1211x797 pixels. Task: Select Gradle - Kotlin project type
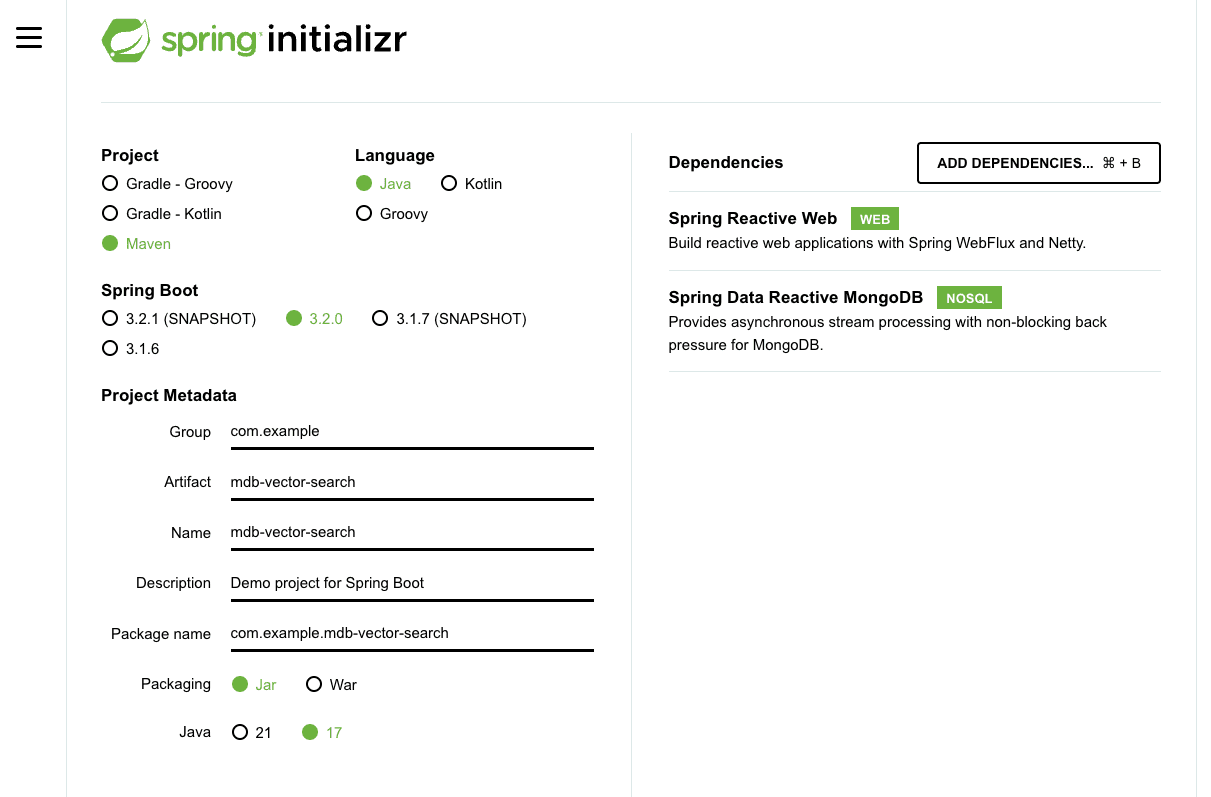pyautogui.click(x=110, y=214)
